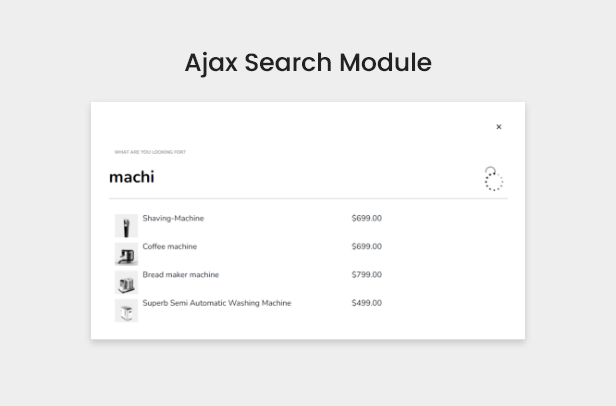Click the $699.00 price beside Coffee machine

coord(367,246)
